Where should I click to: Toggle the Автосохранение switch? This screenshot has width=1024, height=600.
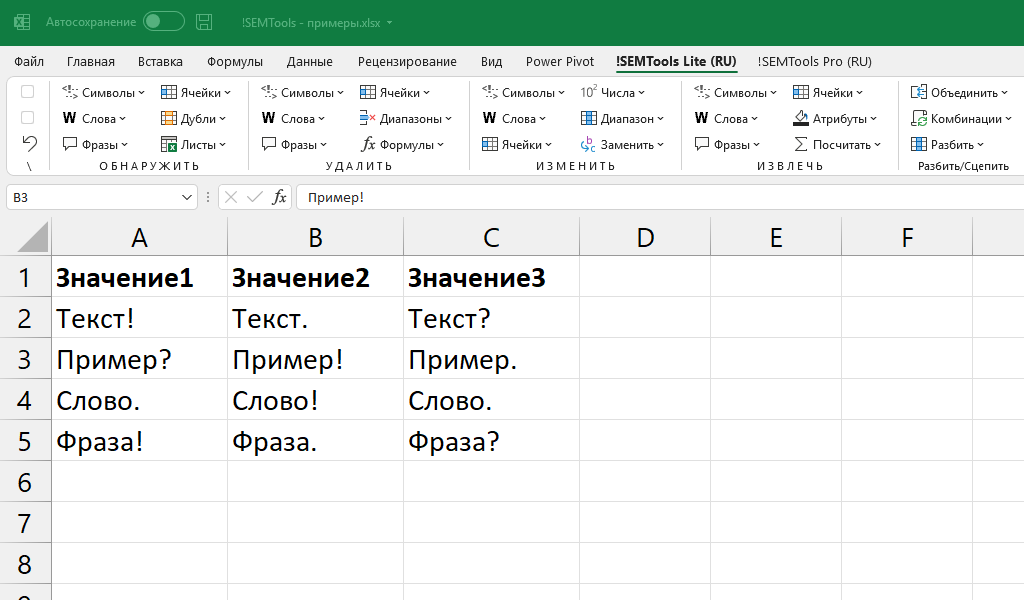click(x=163, y=22)
